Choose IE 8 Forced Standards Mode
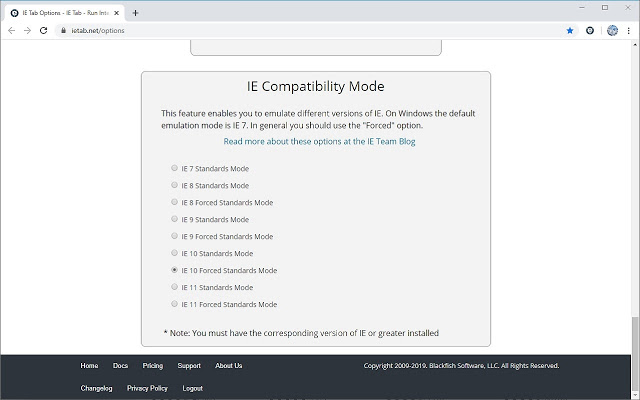Screen dimensions: 640x400 point(174,202)
